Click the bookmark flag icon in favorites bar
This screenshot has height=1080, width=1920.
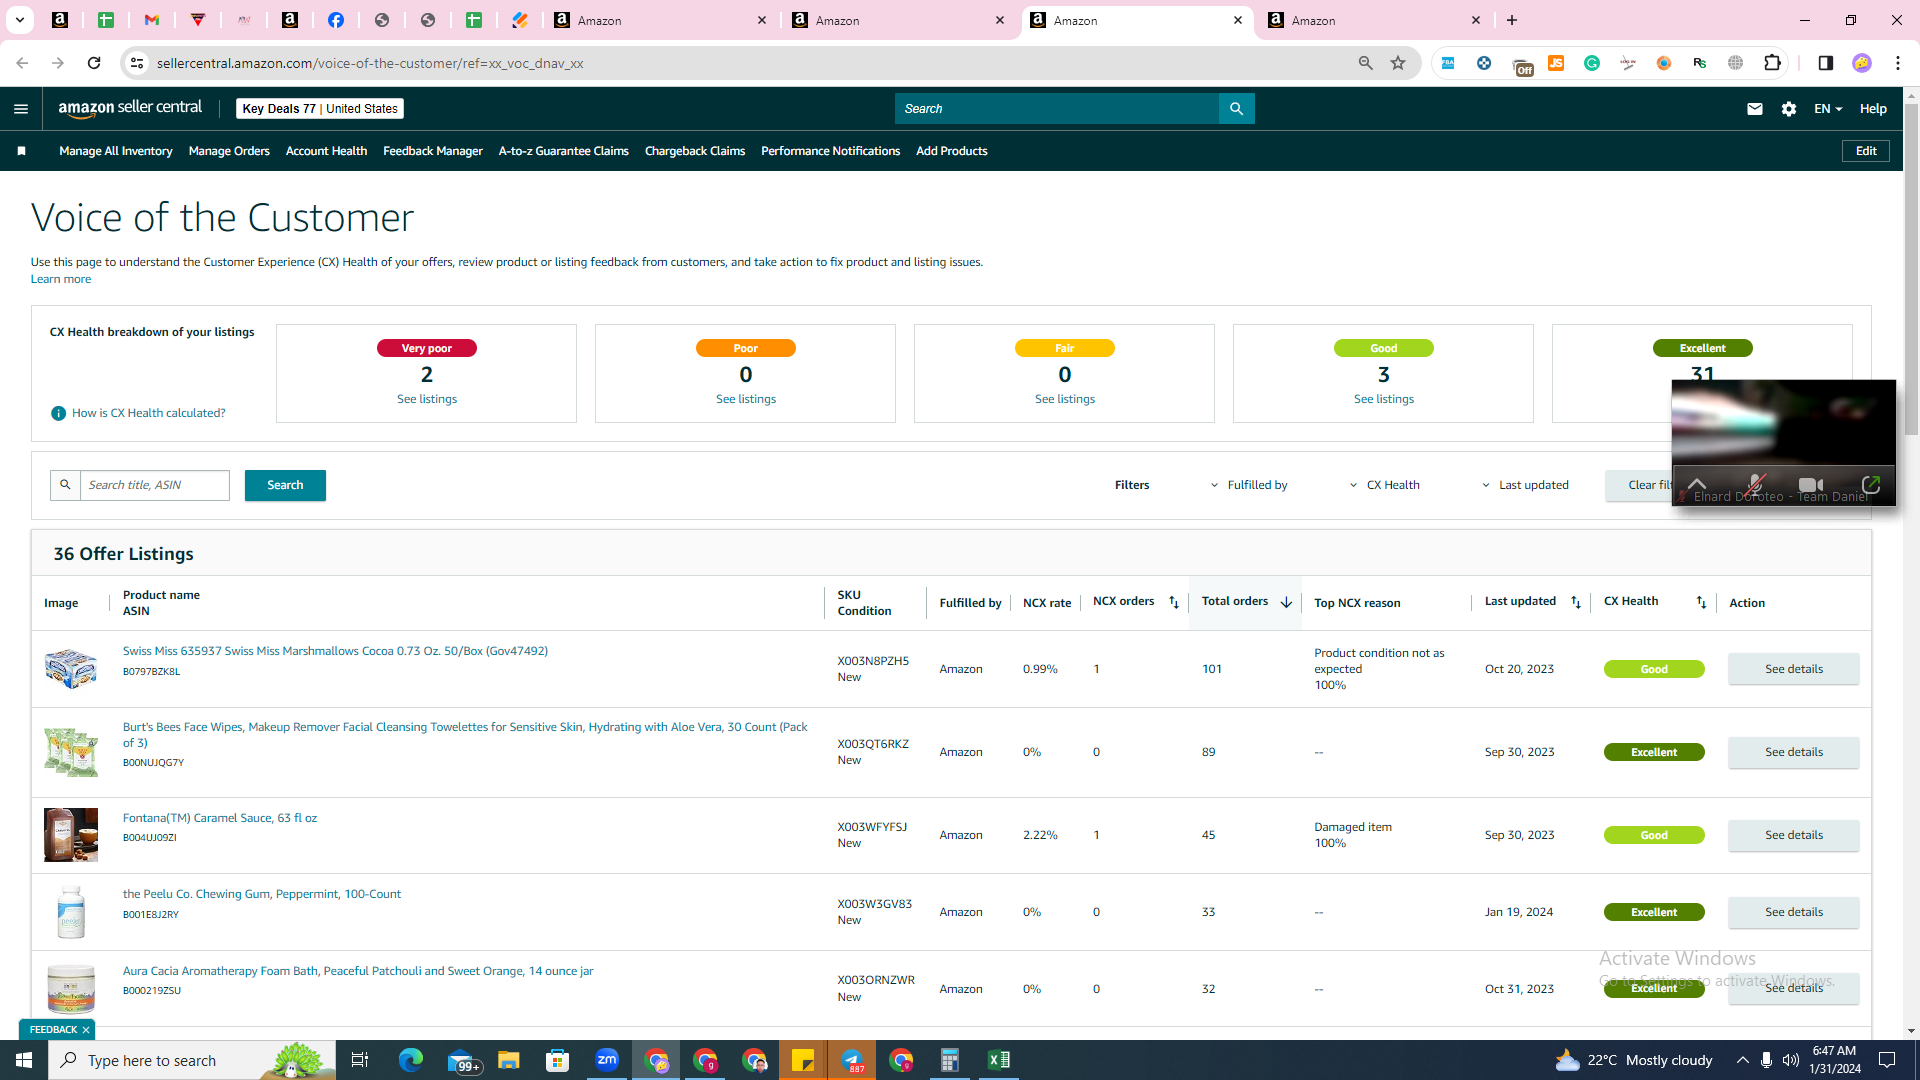pos(21,151)
